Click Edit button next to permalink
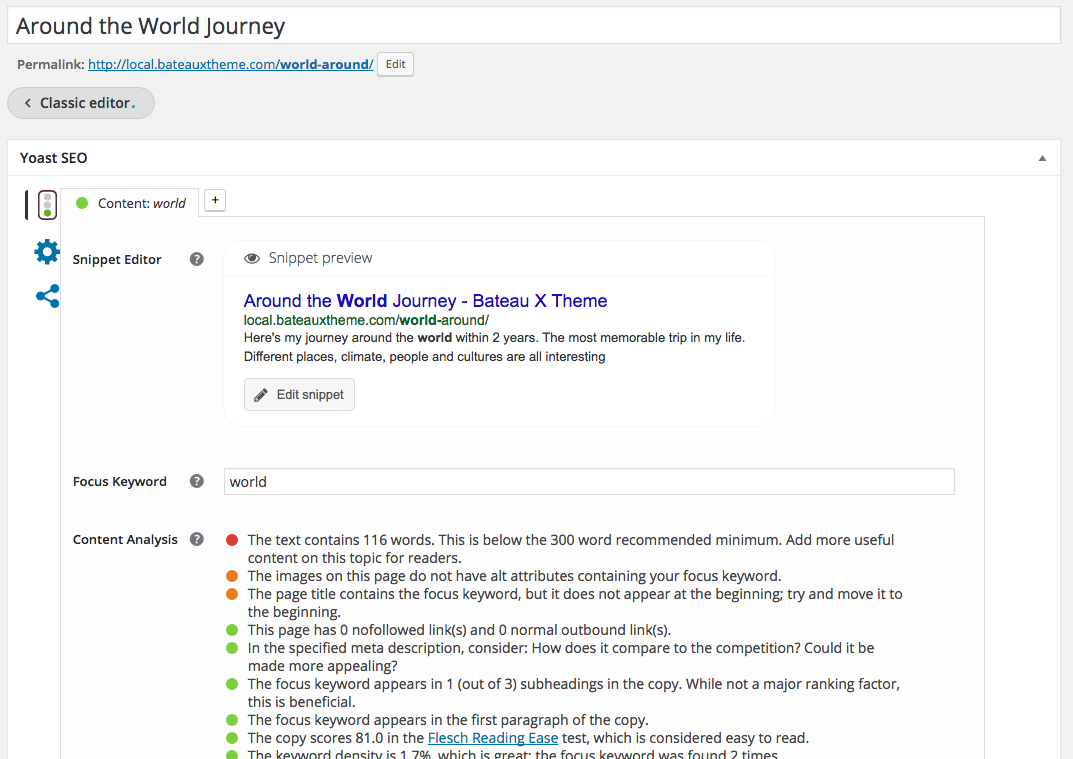The image size is (1073, 759). (396, 64)
